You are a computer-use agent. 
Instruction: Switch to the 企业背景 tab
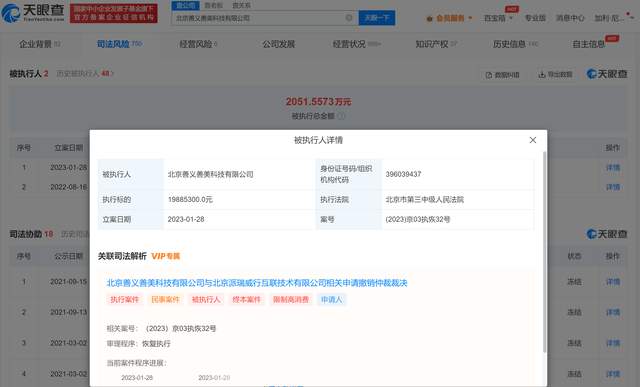[x=39, y=44]
